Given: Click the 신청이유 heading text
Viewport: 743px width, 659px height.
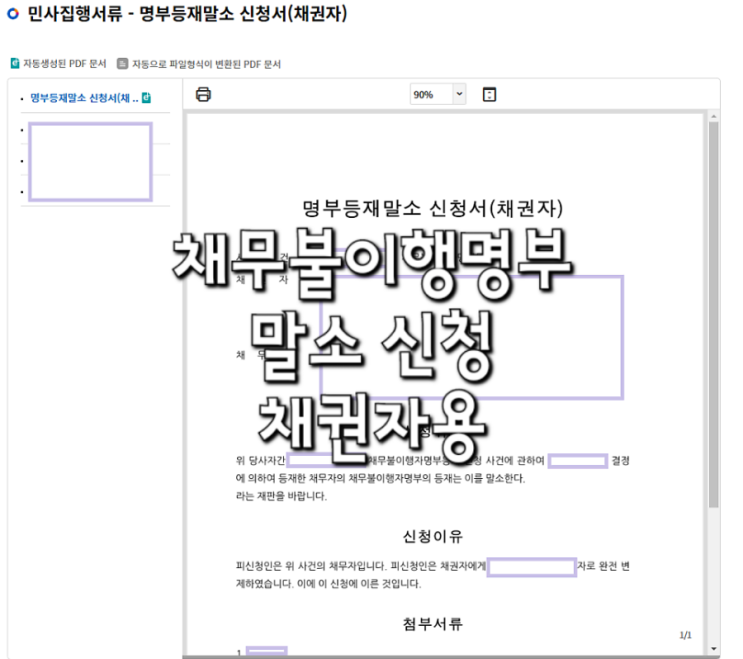Looking at the screenshot, I should [x=432, y=536].
